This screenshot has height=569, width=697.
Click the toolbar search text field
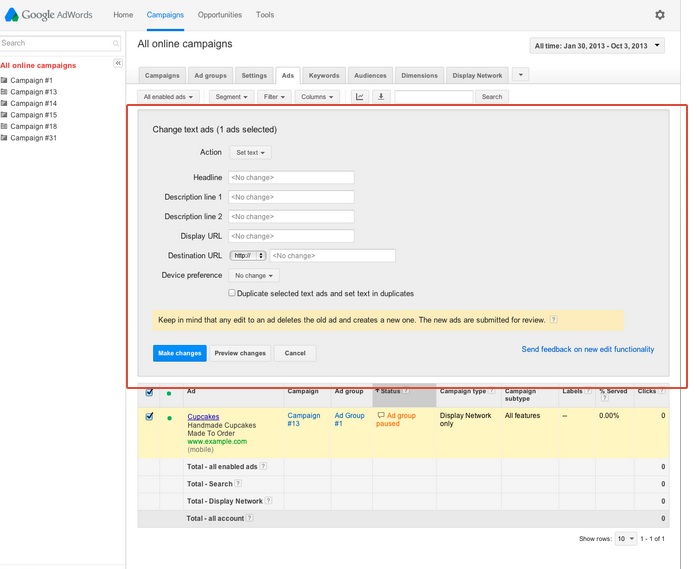(434, 96)
